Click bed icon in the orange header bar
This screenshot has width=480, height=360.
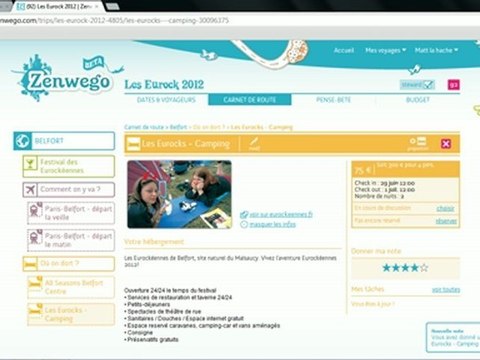tap(133, 144)
